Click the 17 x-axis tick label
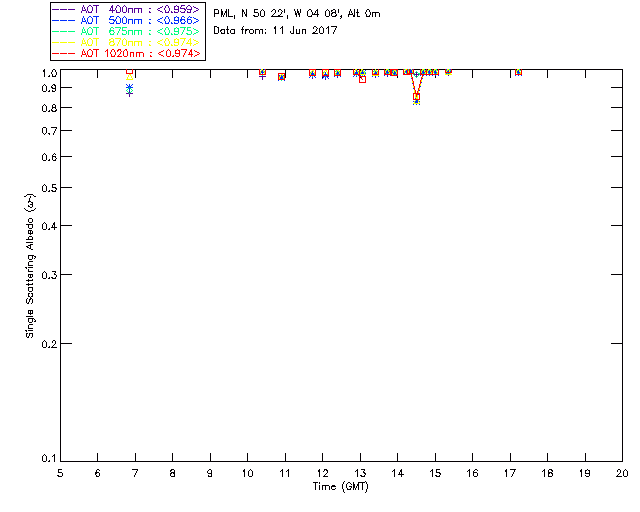The width and height of the screenshot is (640, 512). click(510, 473)
